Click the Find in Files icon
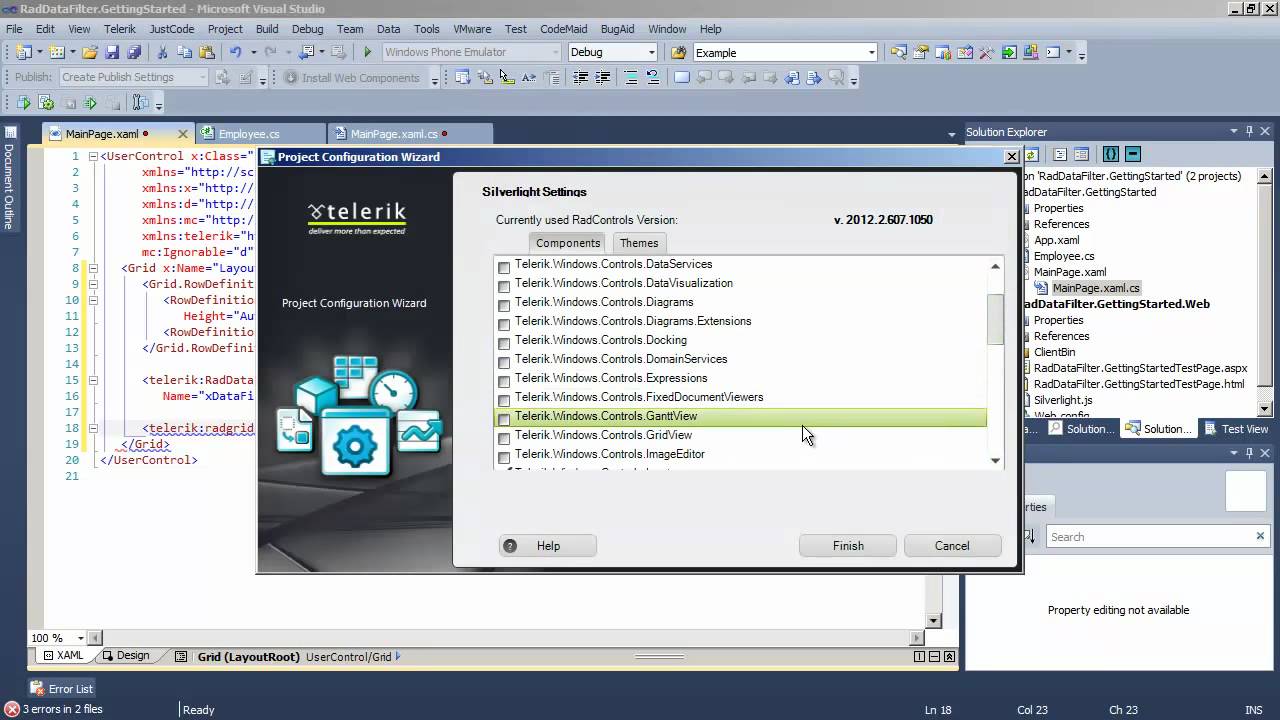 (679, 52)
